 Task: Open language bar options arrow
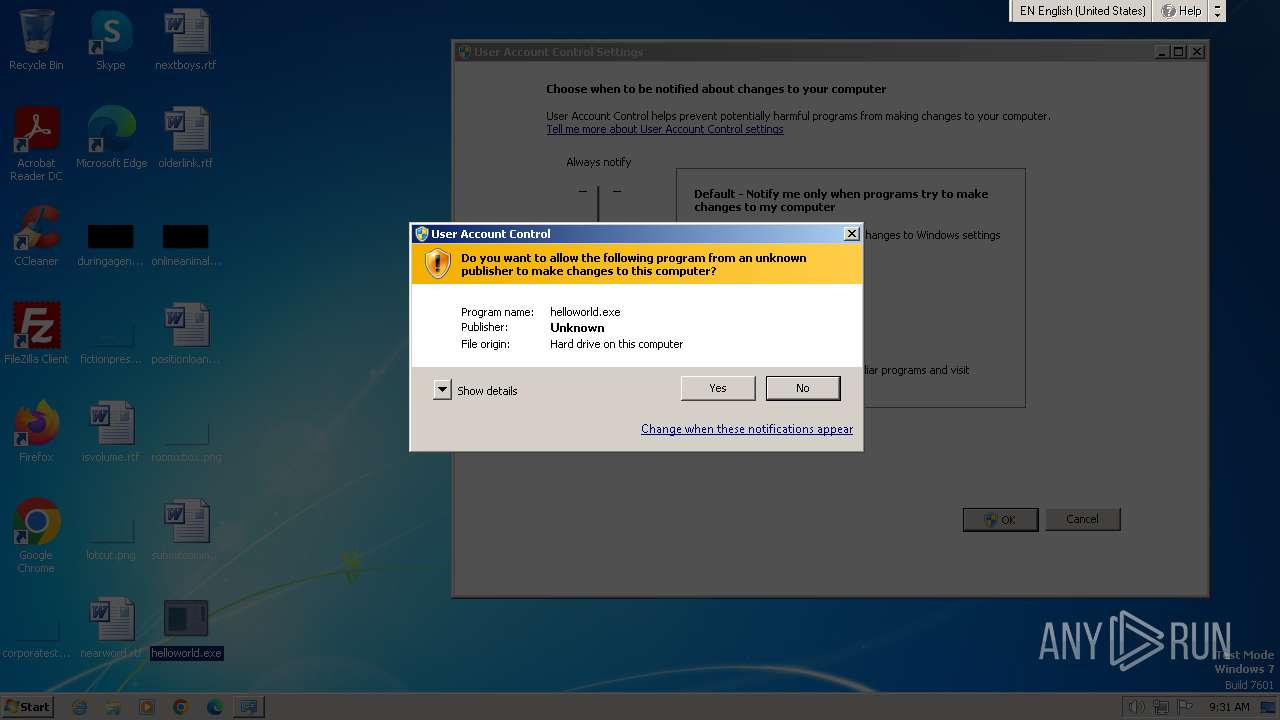click(x=1217, y=11)
